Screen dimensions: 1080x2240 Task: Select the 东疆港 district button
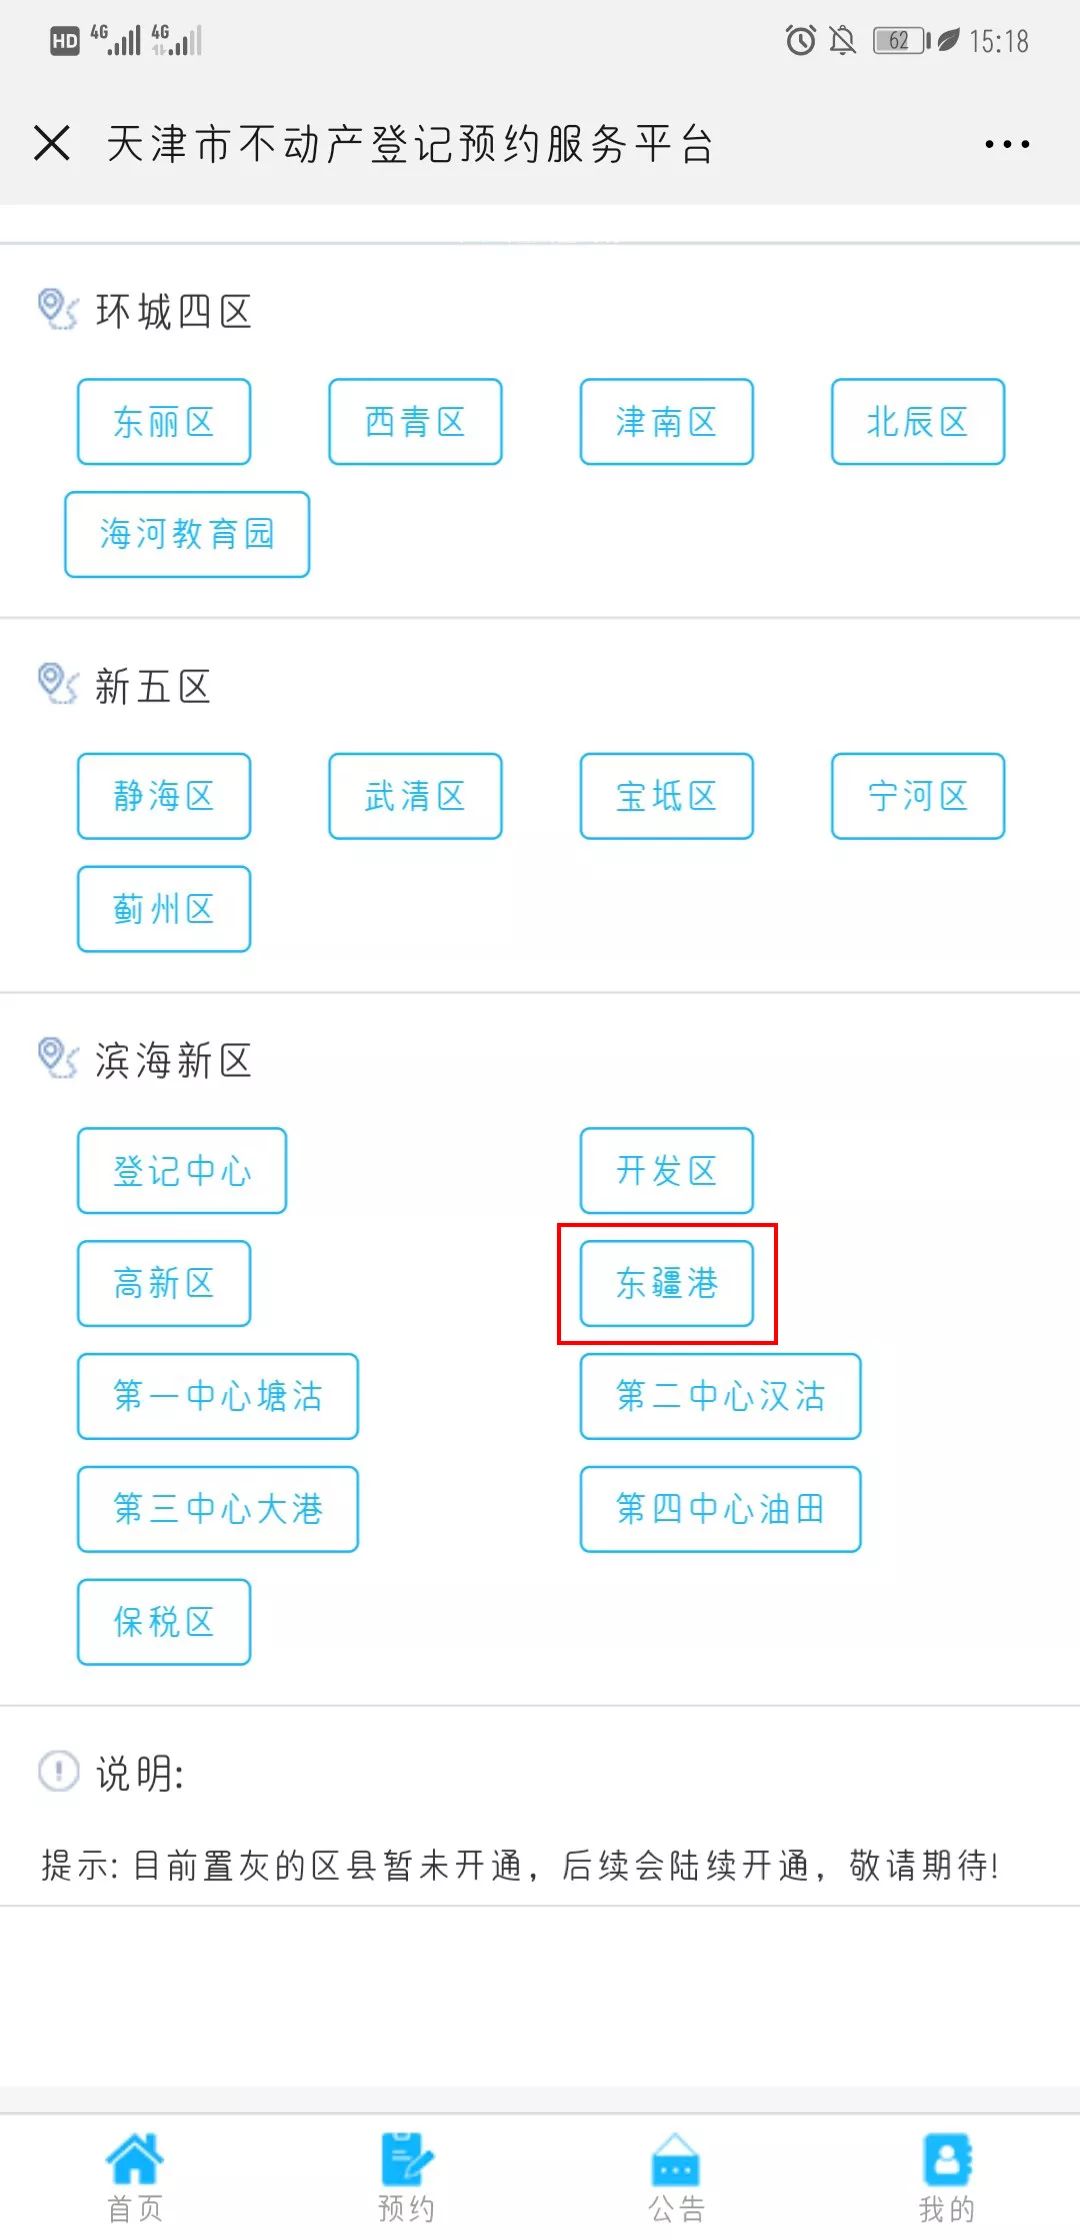tap(667, 1283)
